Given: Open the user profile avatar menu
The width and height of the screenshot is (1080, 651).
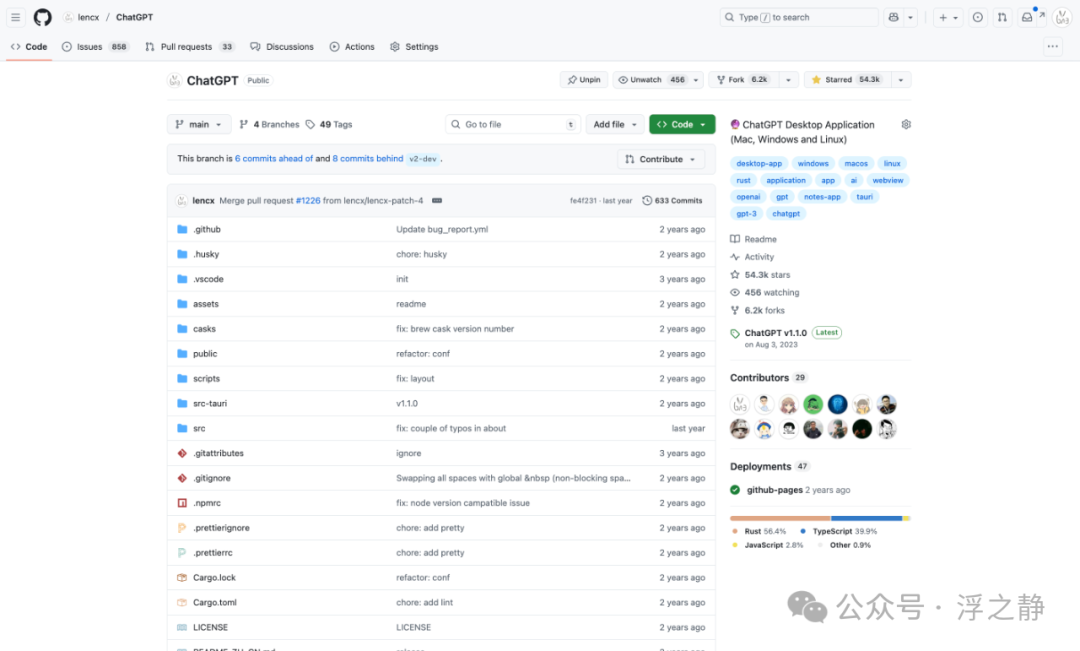Looking at the screenshot, I should pos(1062,17).
